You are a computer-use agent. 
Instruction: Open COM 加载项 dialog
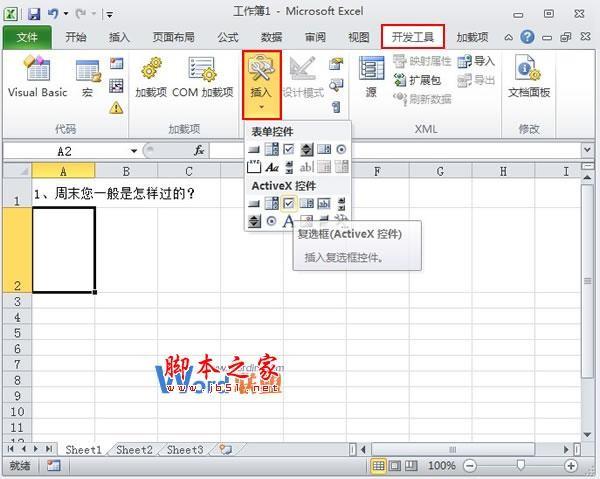[202, 77]
